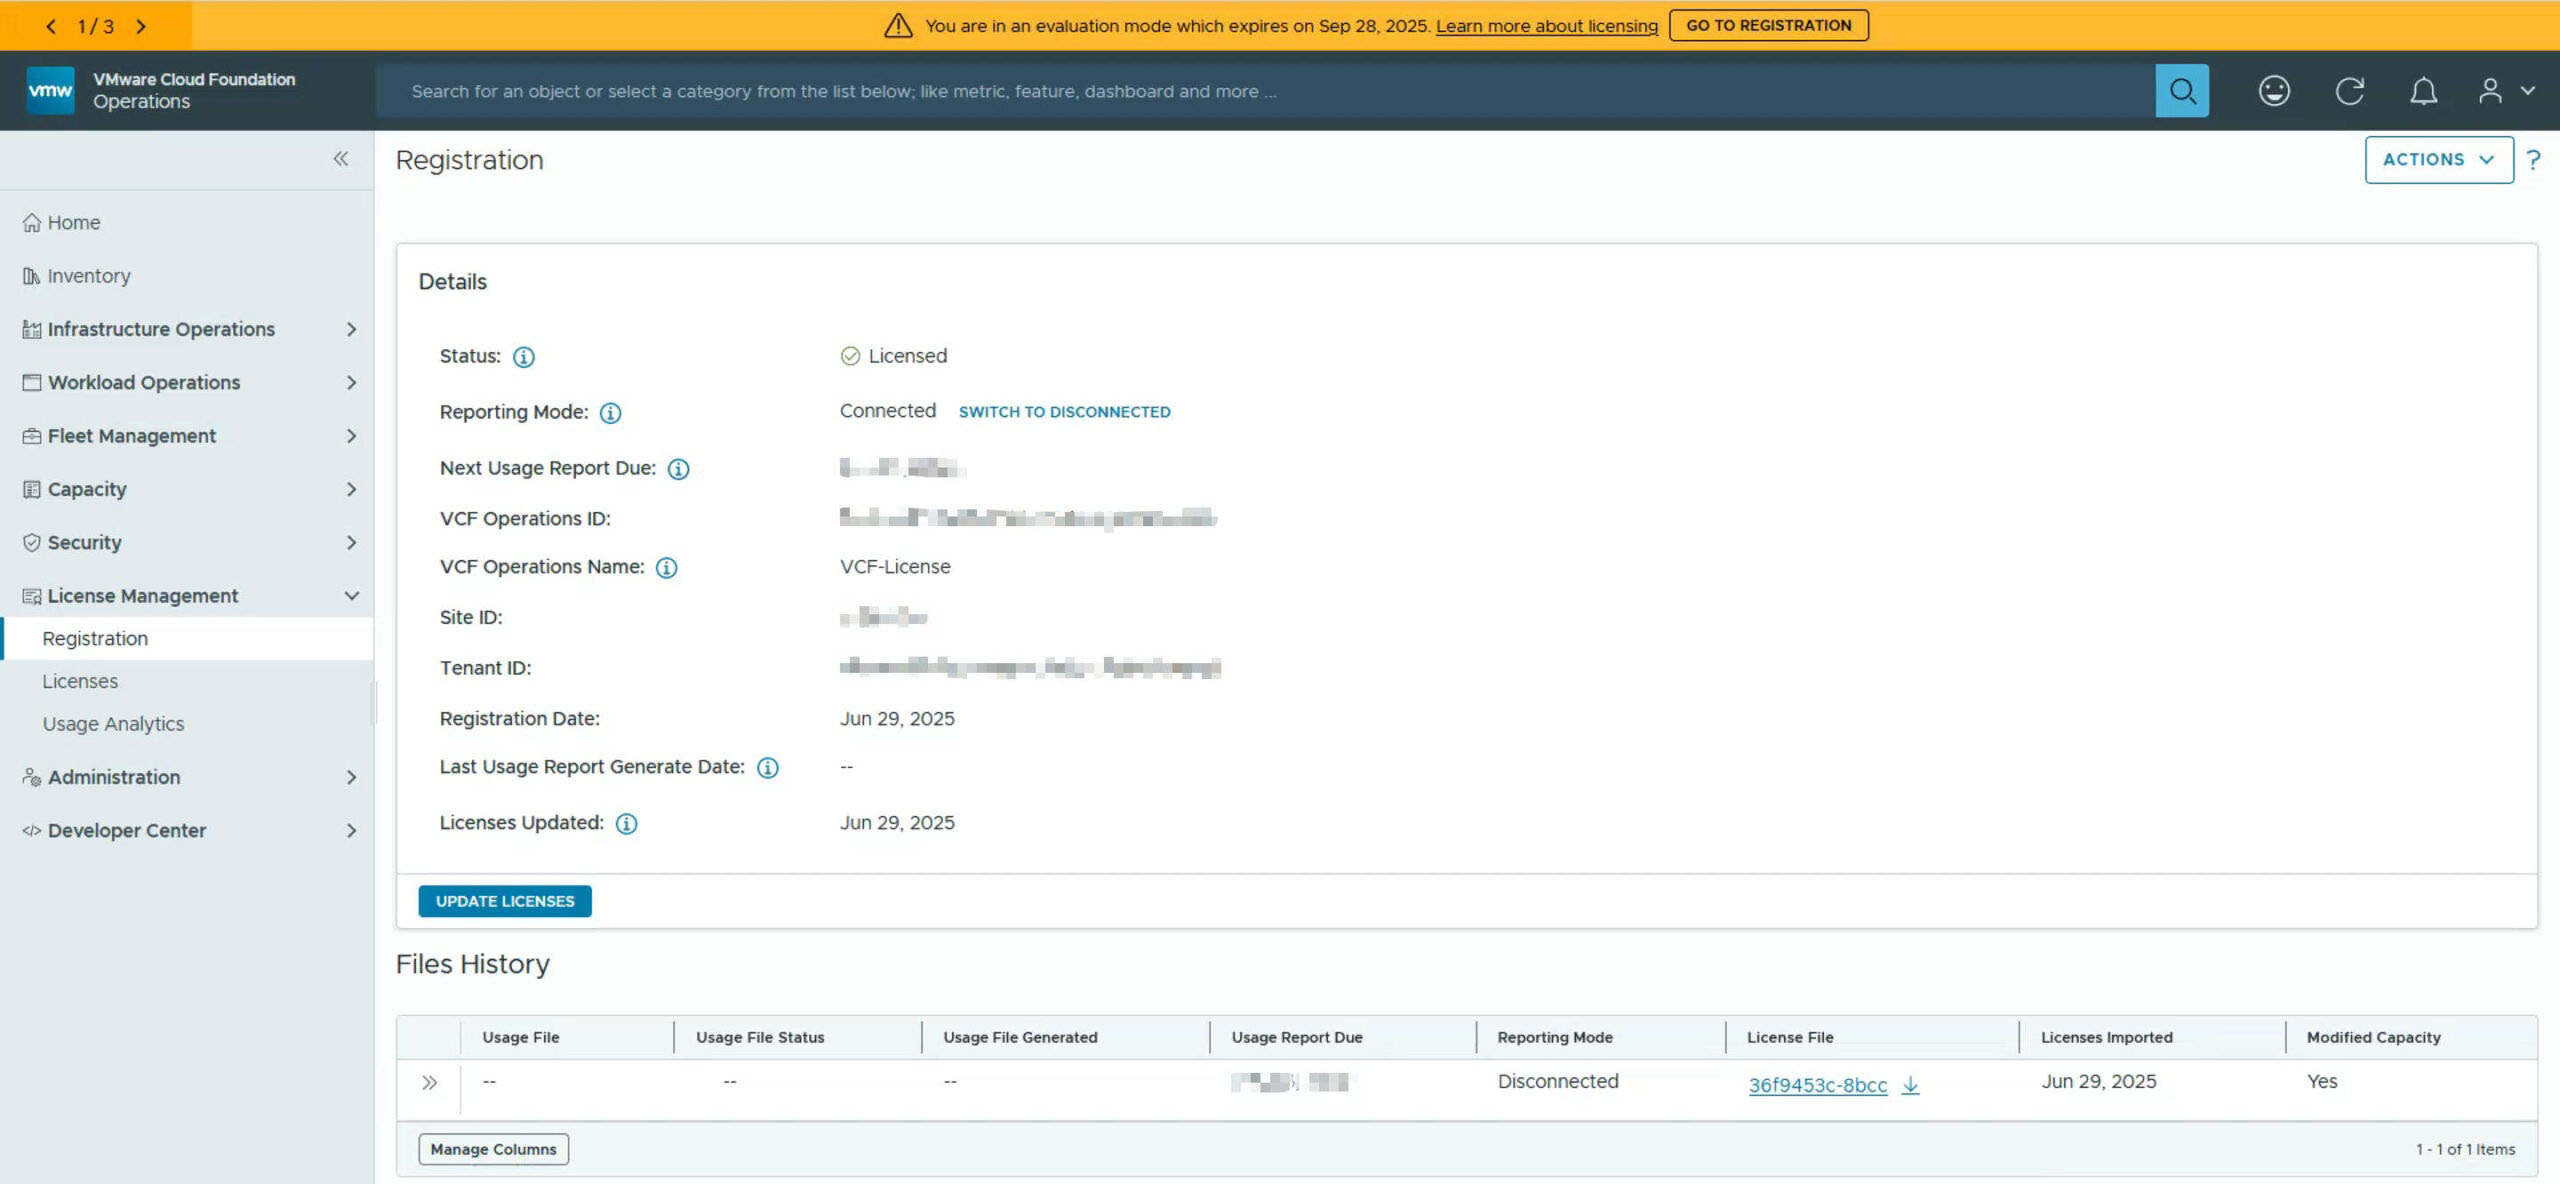Click the help question mark icon

(2533, 160)
